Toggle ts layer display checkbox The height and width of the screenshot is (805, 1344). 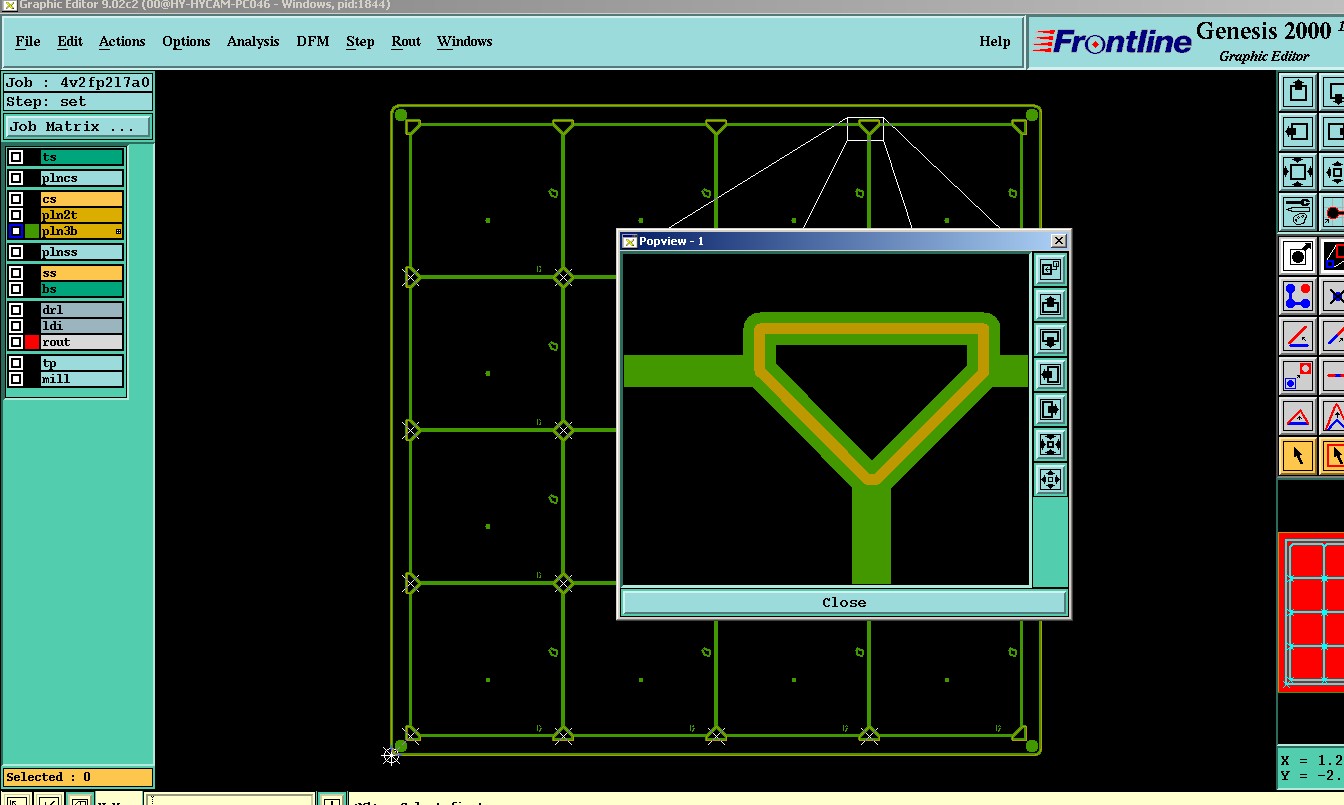coord(16,157)
